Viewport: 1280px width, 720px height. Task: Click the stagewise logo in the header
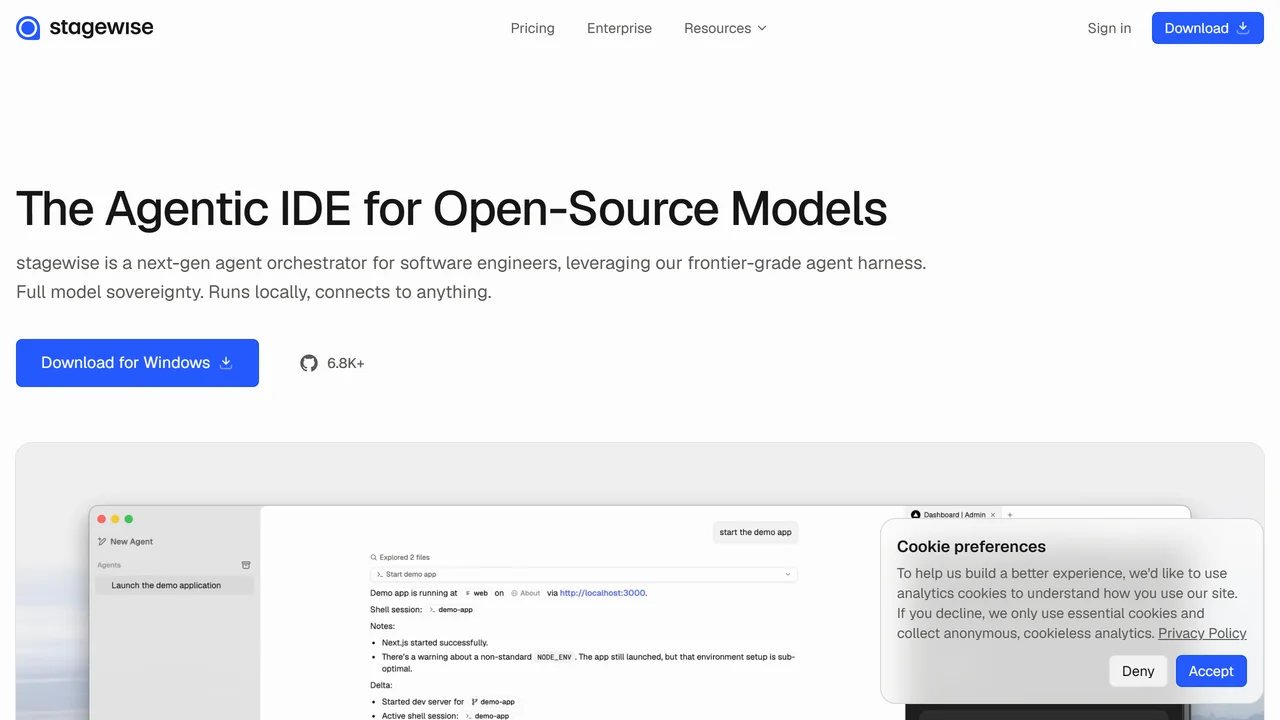(85, 28)
